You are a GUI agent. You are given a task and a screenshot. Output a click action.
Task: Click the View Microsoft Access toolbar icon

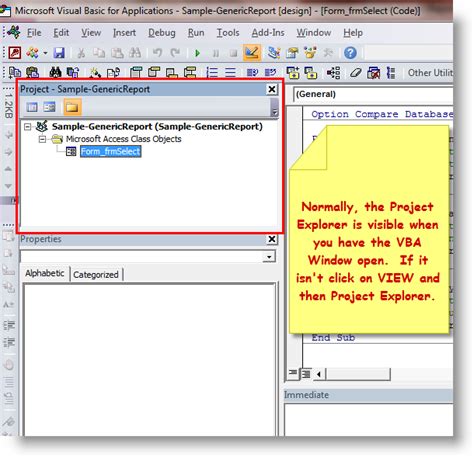(15, 53)
